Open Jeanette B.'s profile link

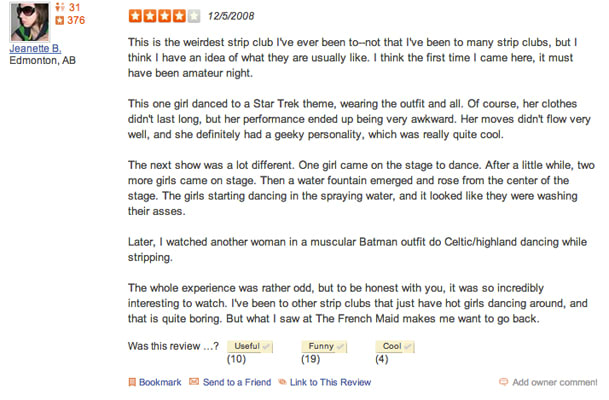(x=35, y=49)
